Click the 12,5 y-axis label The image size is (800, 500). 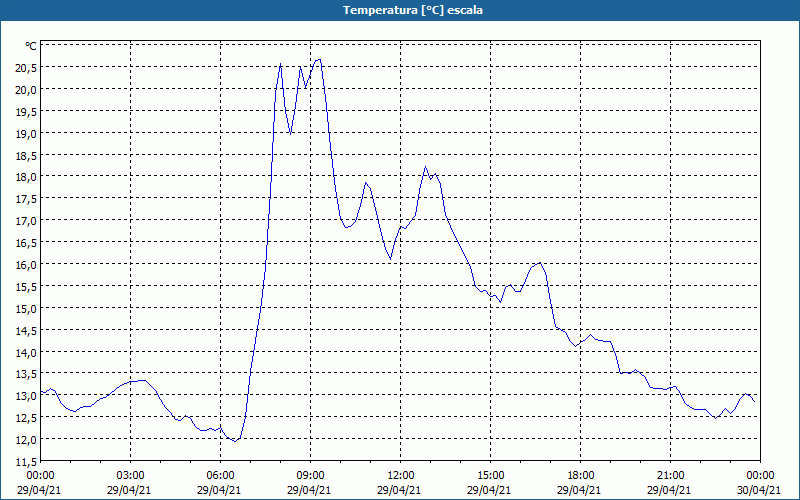(26, 418)
